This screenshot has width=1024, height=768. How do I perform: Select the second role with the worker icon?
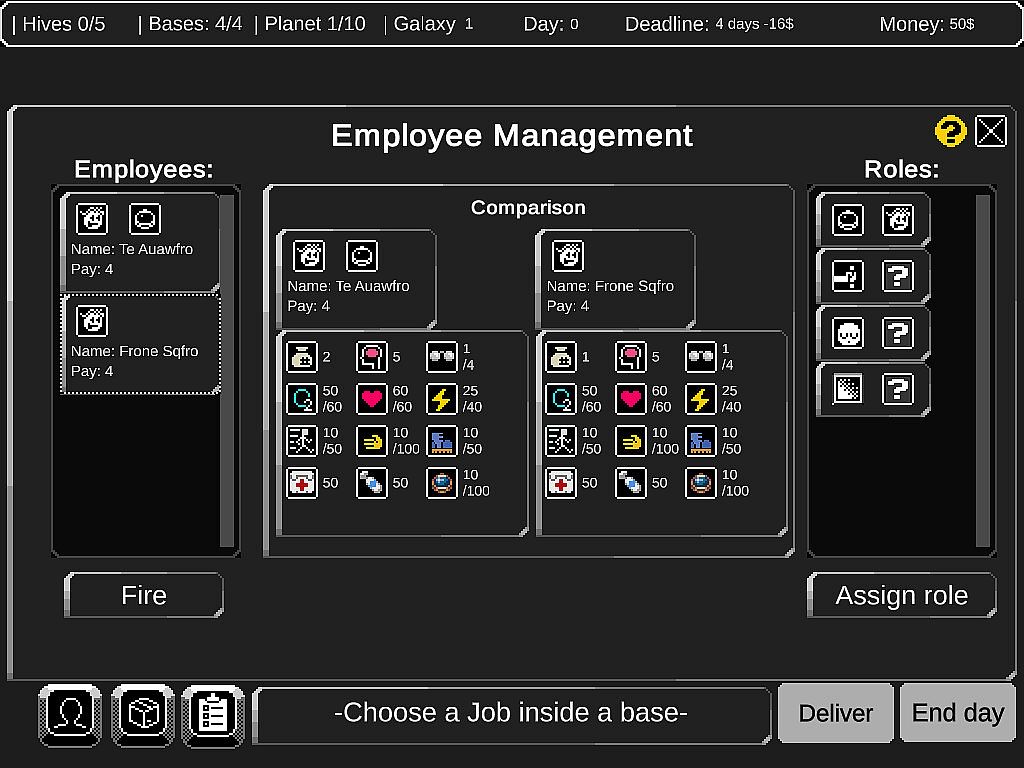pyautogui.click(x=873, y=276)
